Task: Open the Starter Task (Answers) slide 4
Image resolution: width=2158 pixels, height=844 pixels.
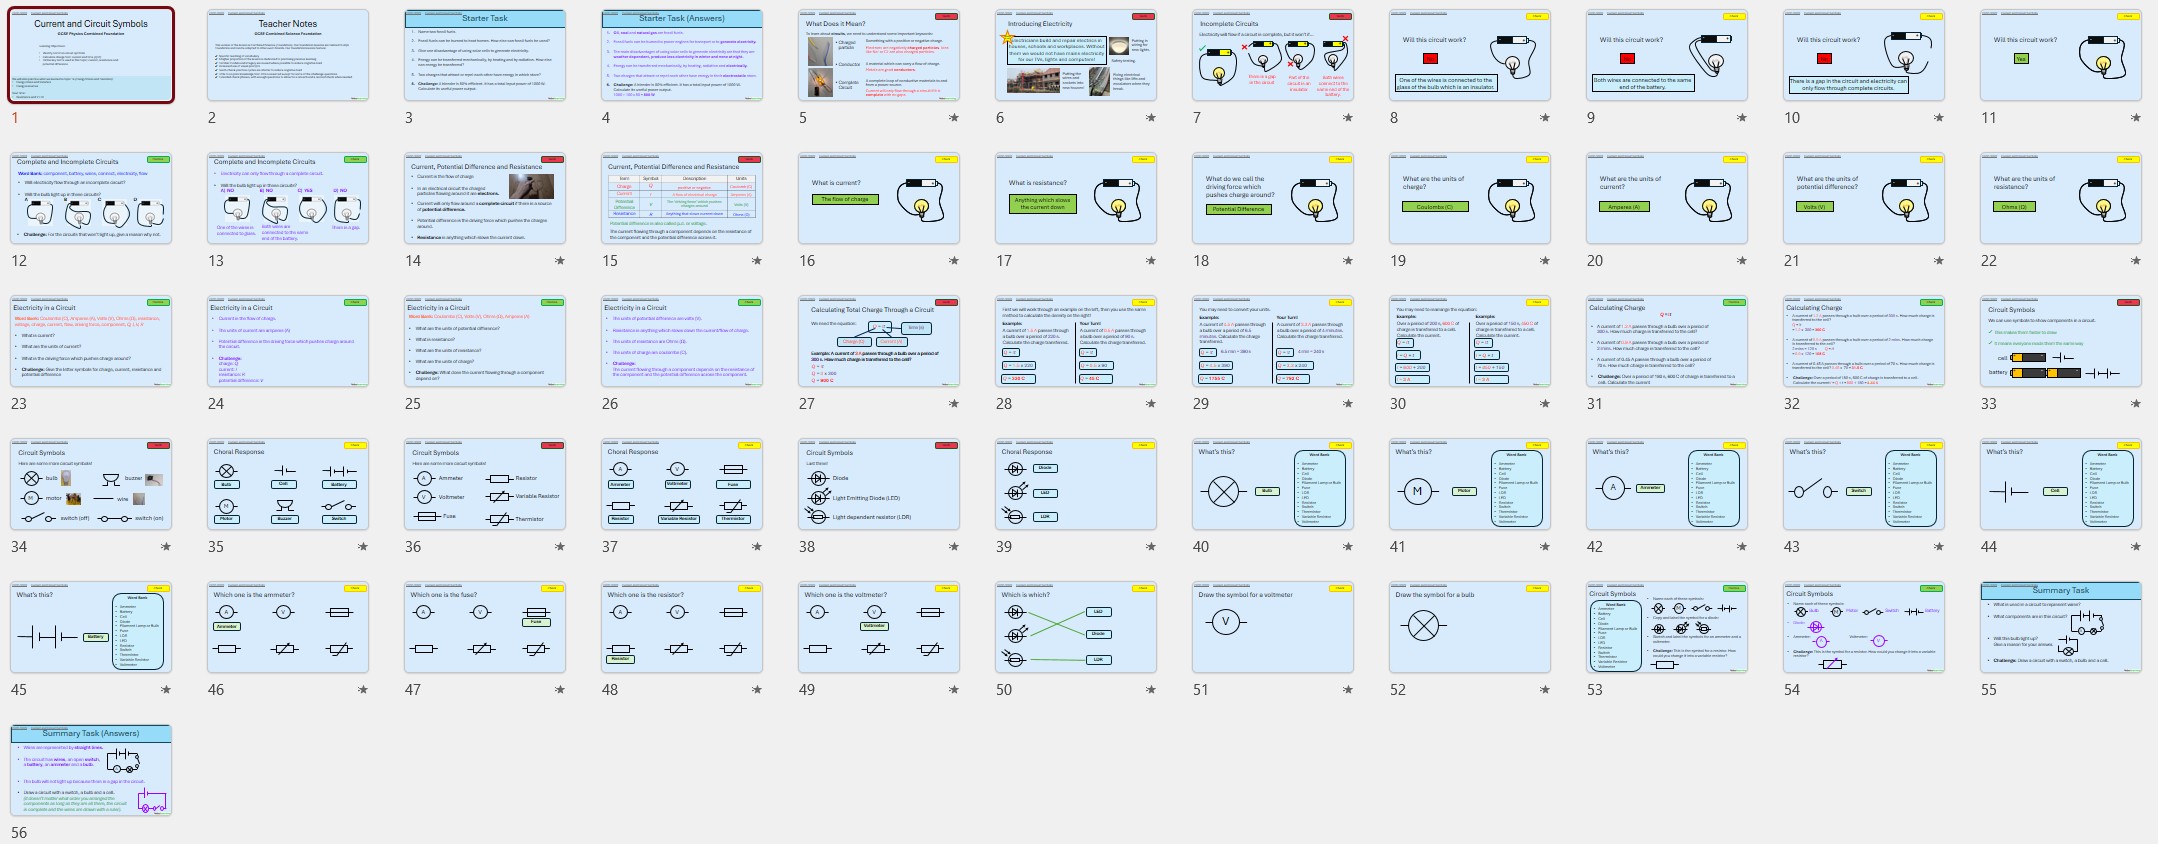Action: (x=681, y=55)
